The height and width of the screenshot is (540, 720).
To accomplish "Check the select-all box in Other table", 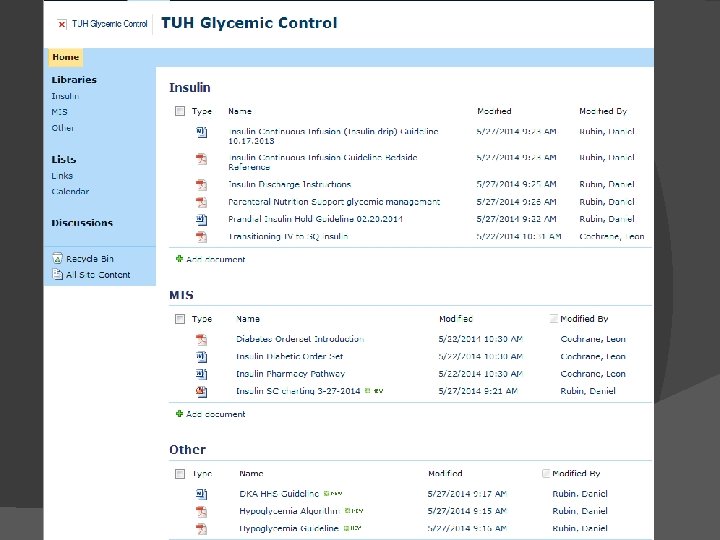I will pyautogui.click(x=180, y=473).
